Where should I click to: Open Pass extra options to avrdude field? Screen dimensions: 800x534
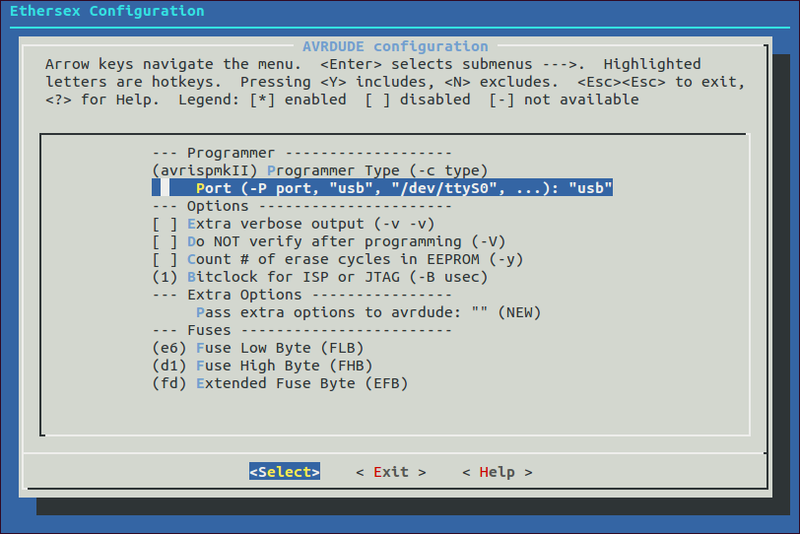point(368,313)
